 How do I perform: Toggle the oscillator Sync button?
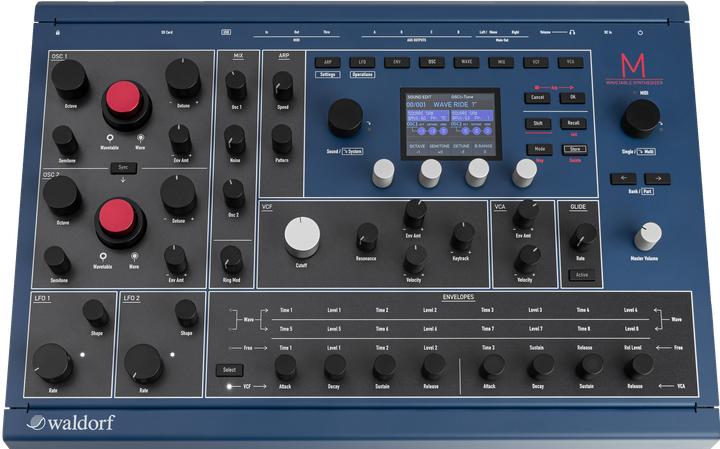click(x=124, y=168)
